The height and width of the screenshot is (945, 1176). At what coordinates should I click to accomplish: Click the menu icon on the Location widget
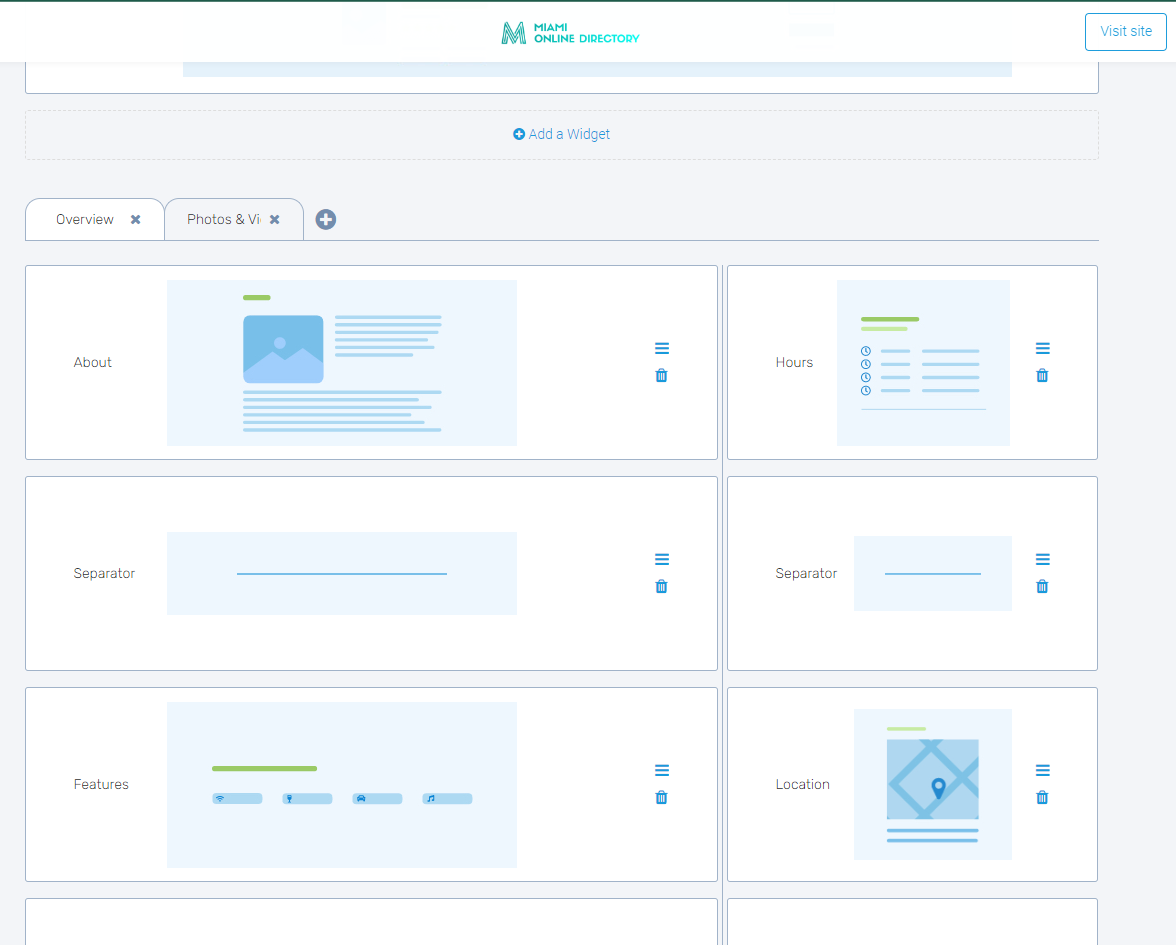1042,770
